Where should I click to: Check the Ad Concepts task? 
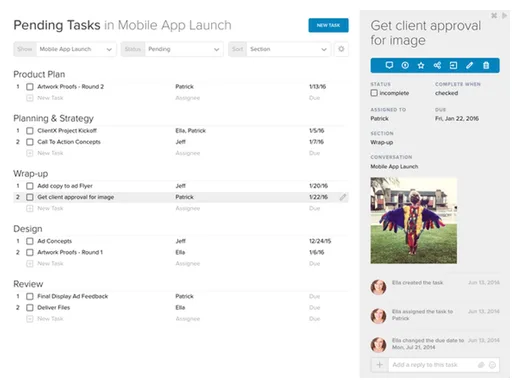pyautogui.click(x=30, y=241)
